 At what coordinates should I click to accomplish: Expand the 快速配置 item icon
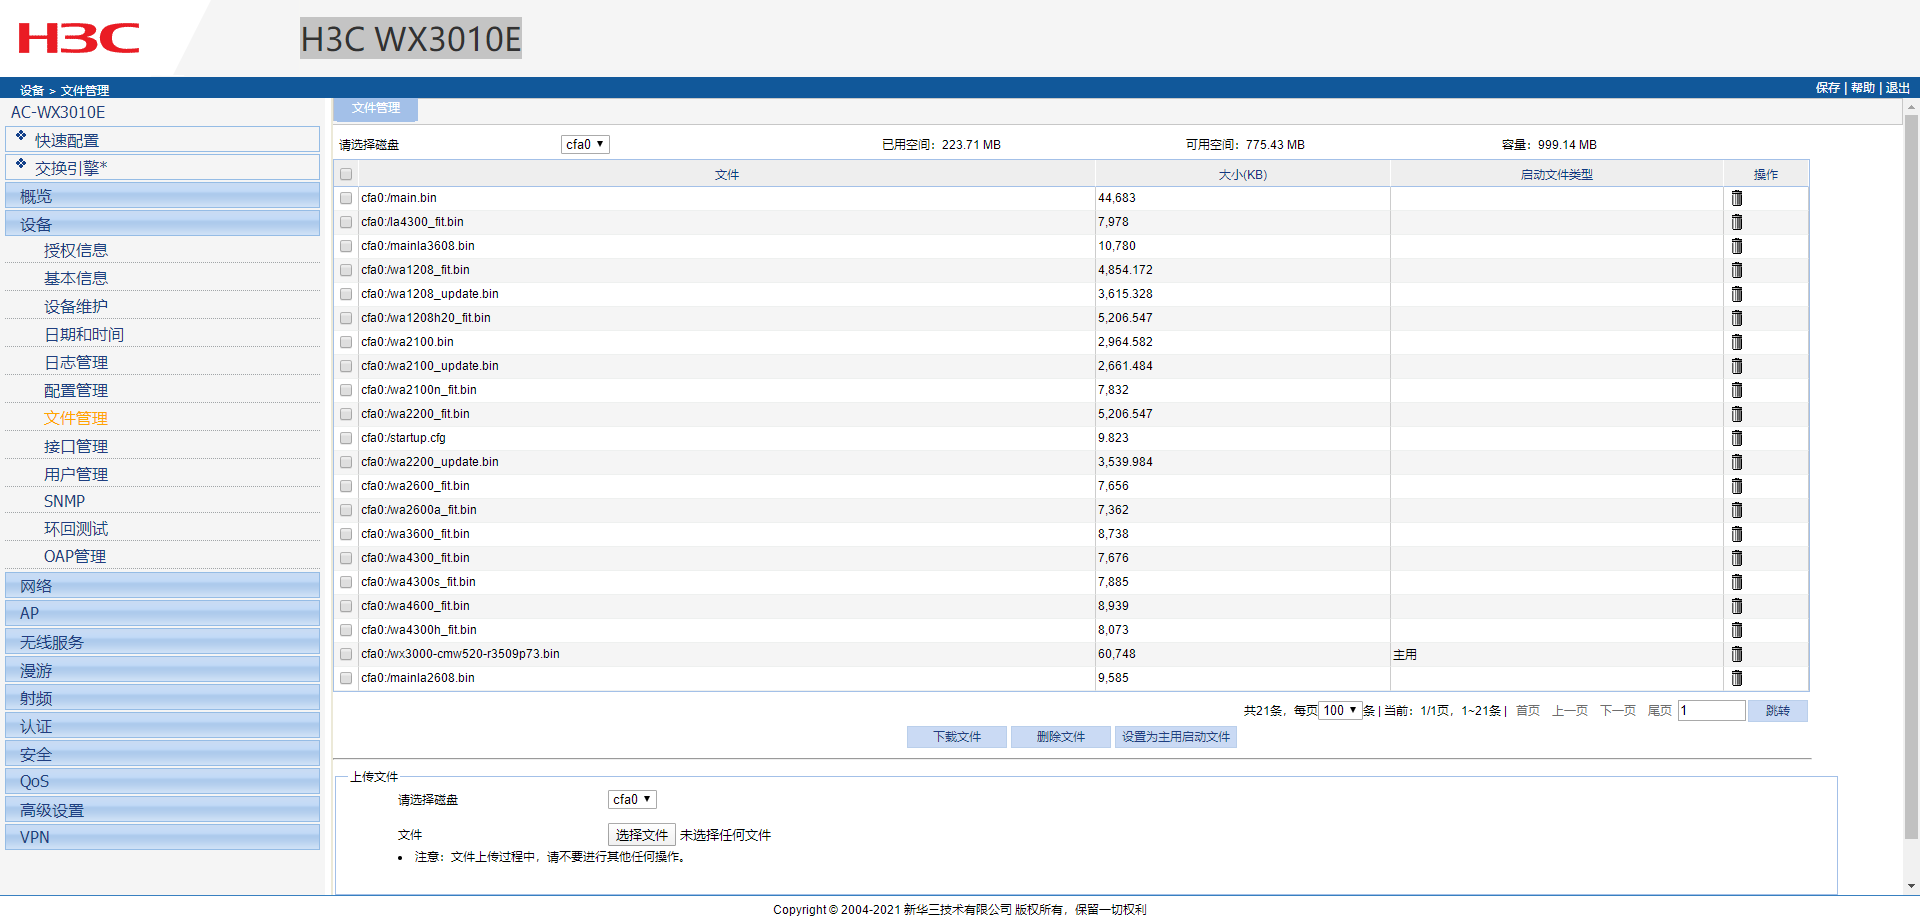click(21, 135)
